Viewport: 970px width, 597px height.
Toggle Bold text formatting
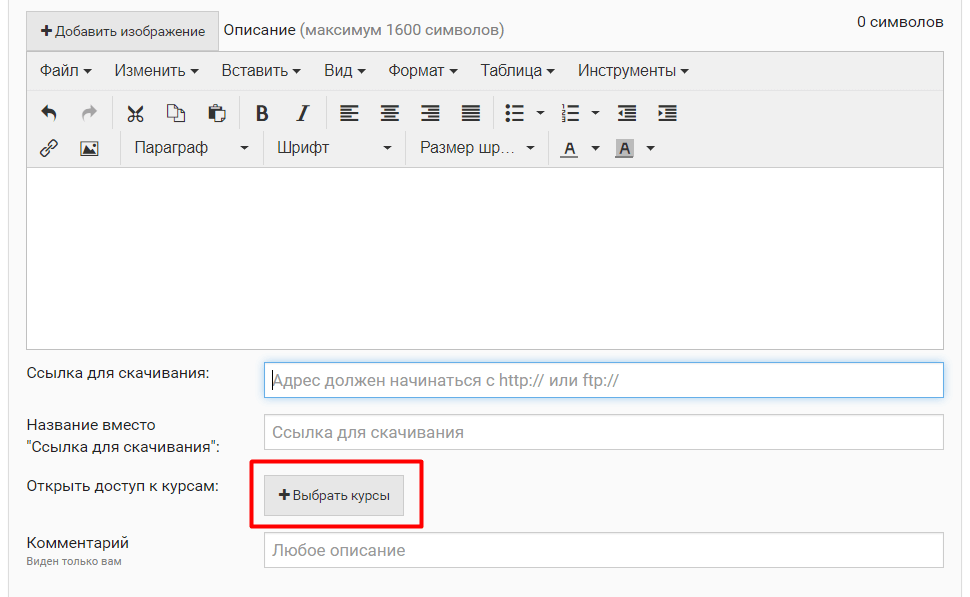(x=262, y=113)
